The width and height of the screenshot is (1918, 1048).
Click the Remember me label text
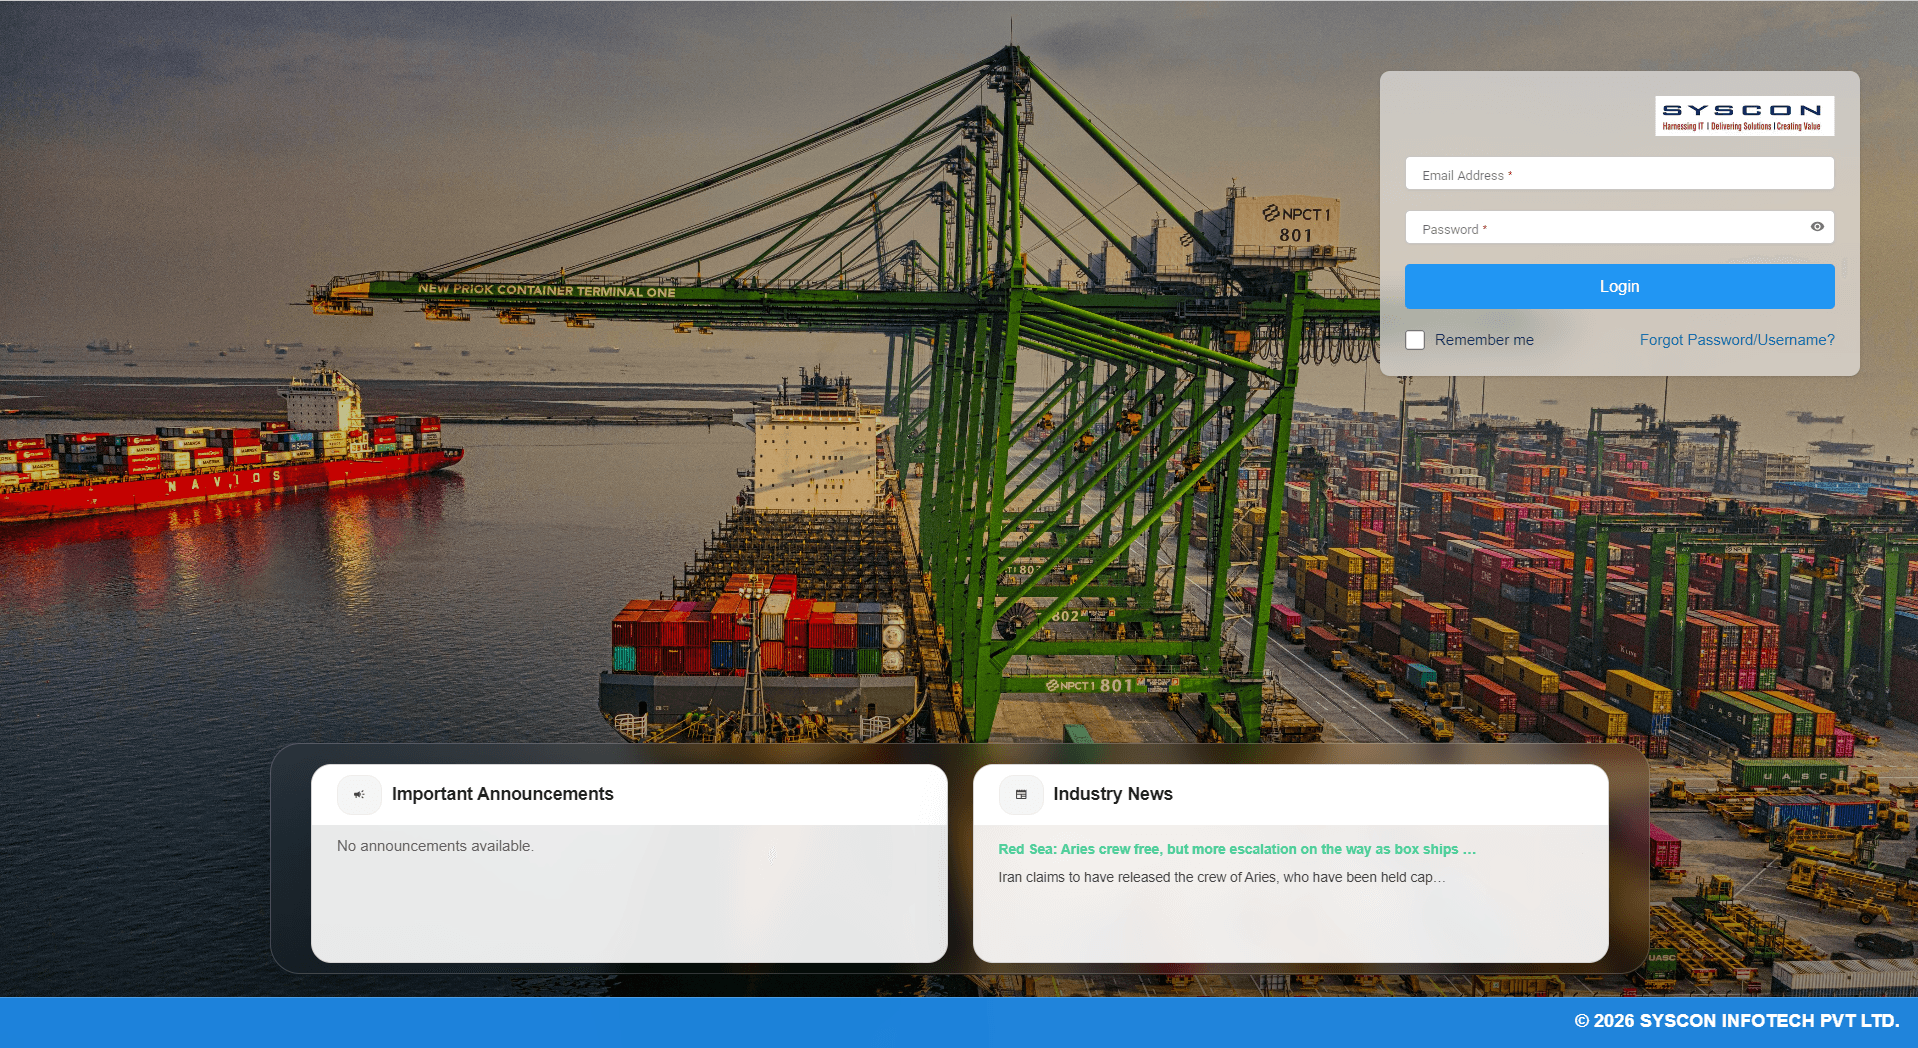[1485, 340]
